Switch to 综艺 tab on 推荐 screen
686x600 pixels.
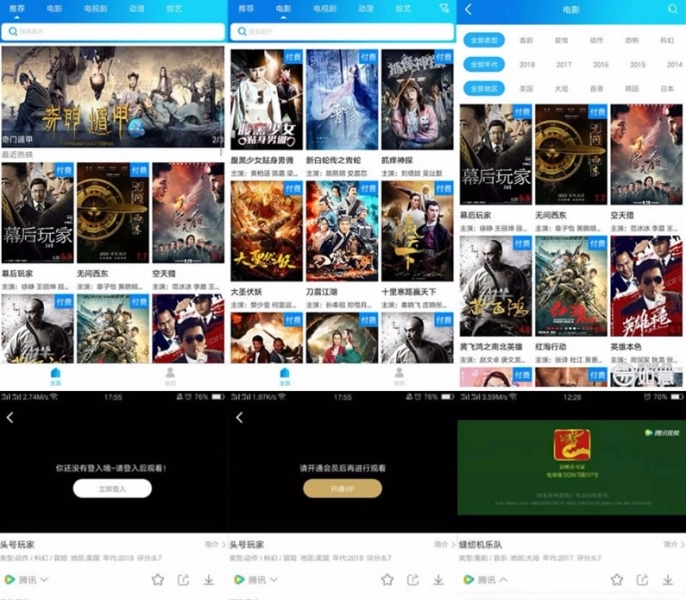(x=174, y=8)
